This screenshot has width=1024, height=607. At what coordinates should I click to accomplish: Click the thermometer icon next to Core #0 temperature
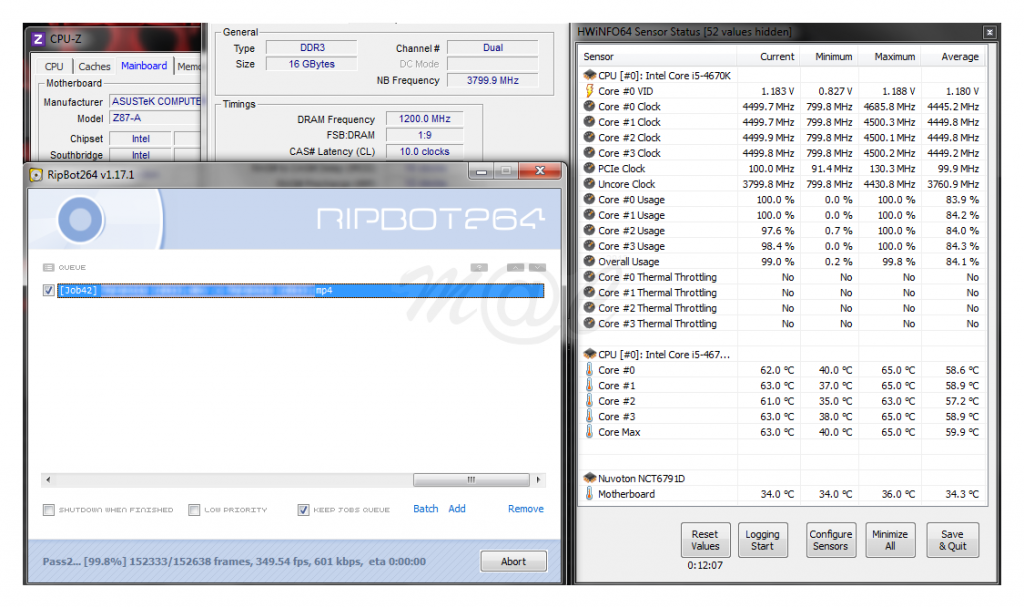click(x=590, y=370)
